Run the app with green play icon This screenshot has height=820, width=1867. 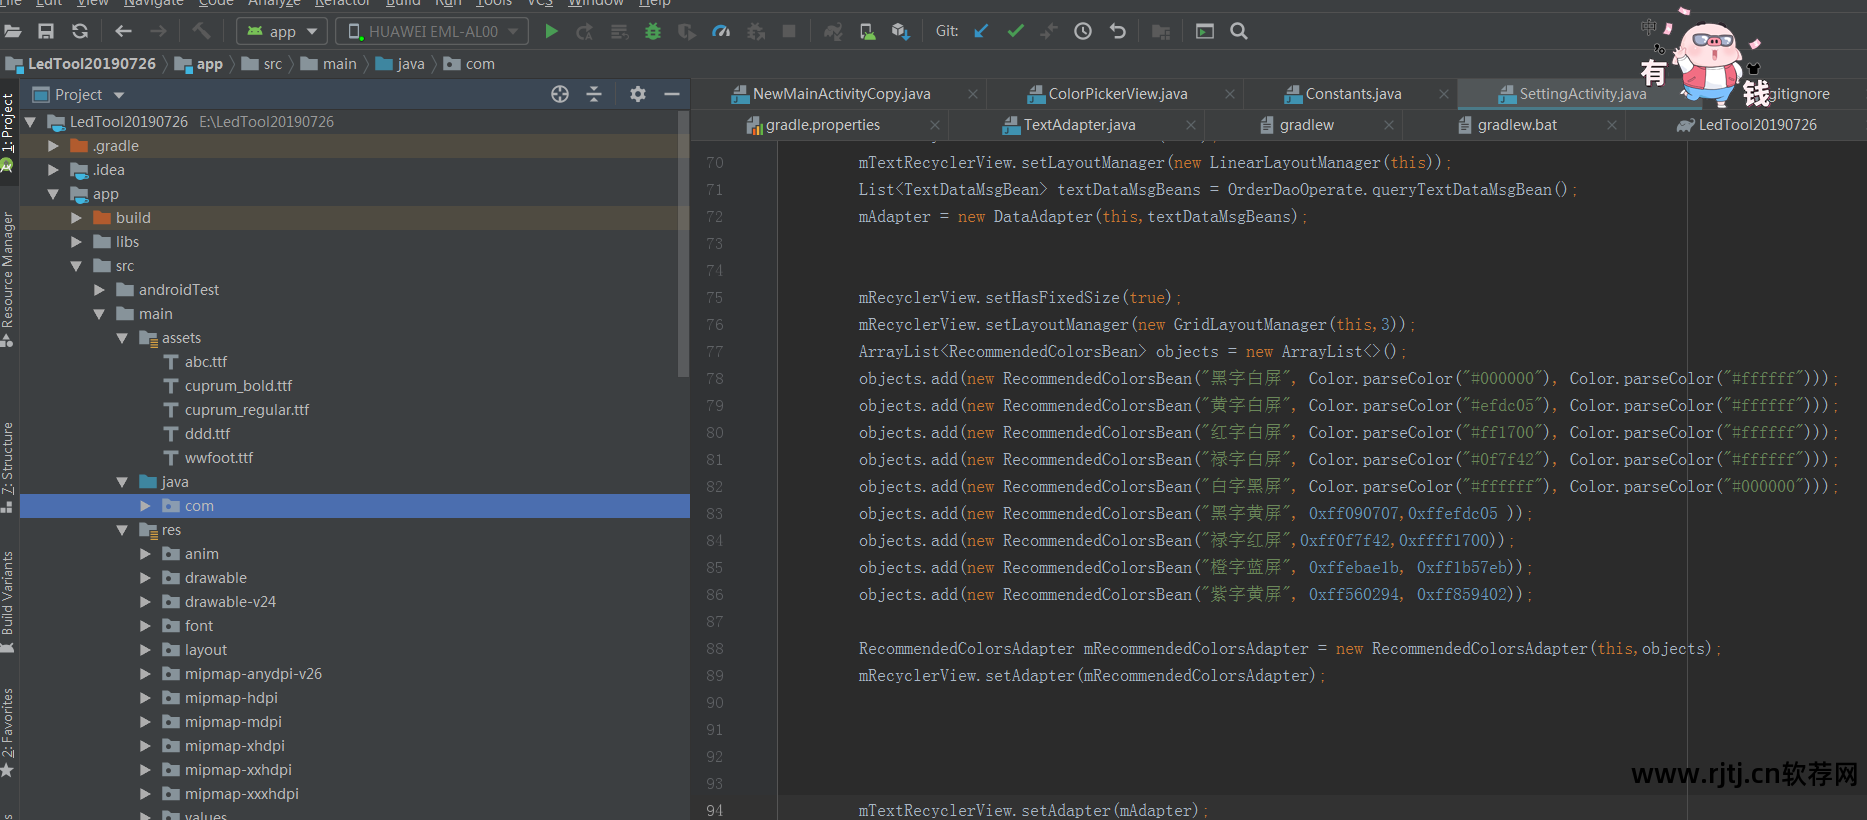click(x=551, y=32)
